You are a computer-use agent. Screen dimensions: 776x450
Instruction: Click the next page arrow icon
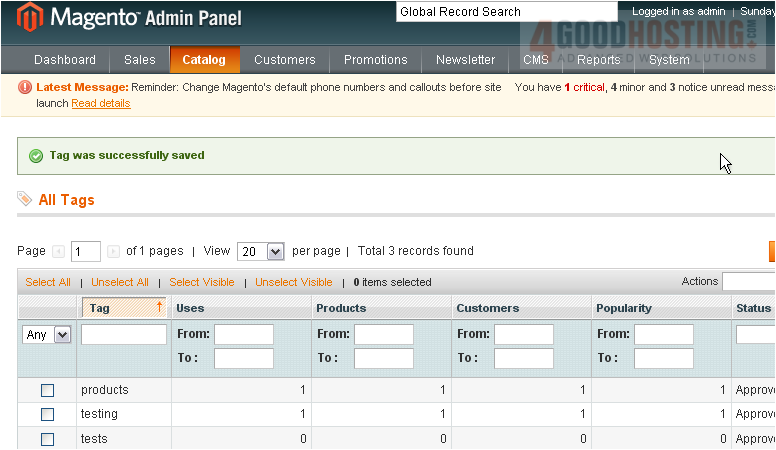[x=113, y=251]
